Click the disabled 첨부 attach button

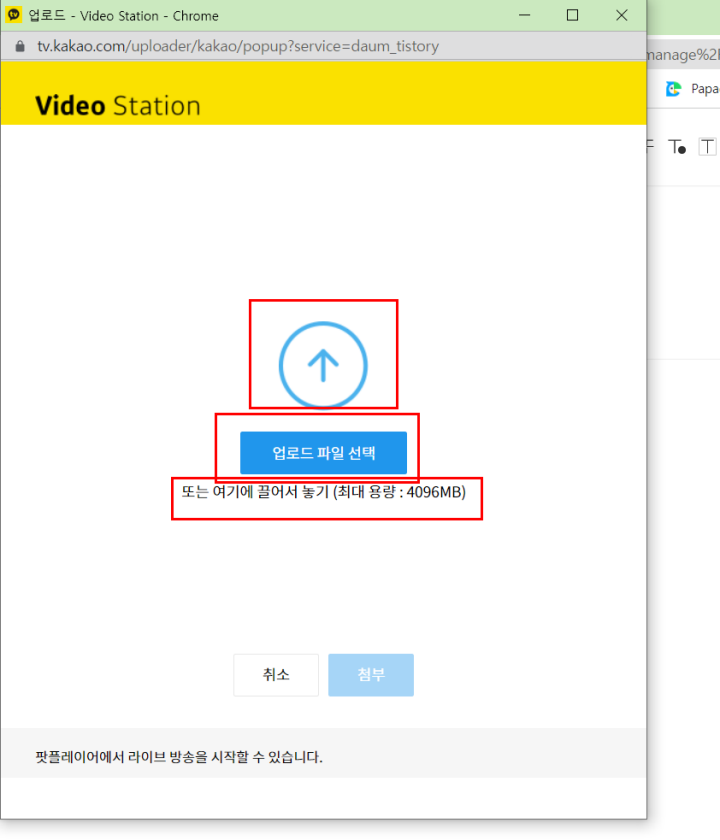[x=371, y=674]
